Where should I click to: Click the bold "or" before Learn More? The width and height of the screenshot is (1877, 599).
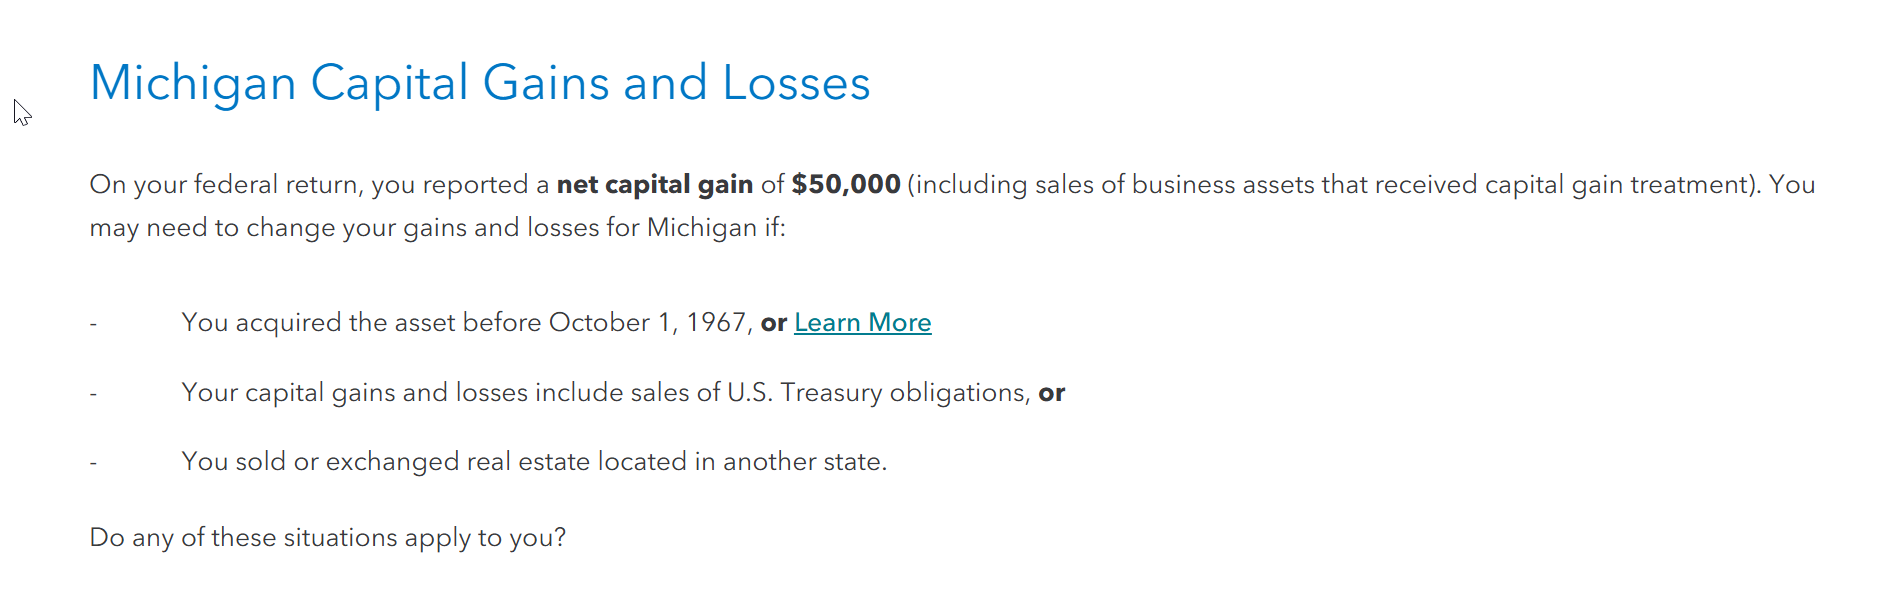tap(773, 323)
